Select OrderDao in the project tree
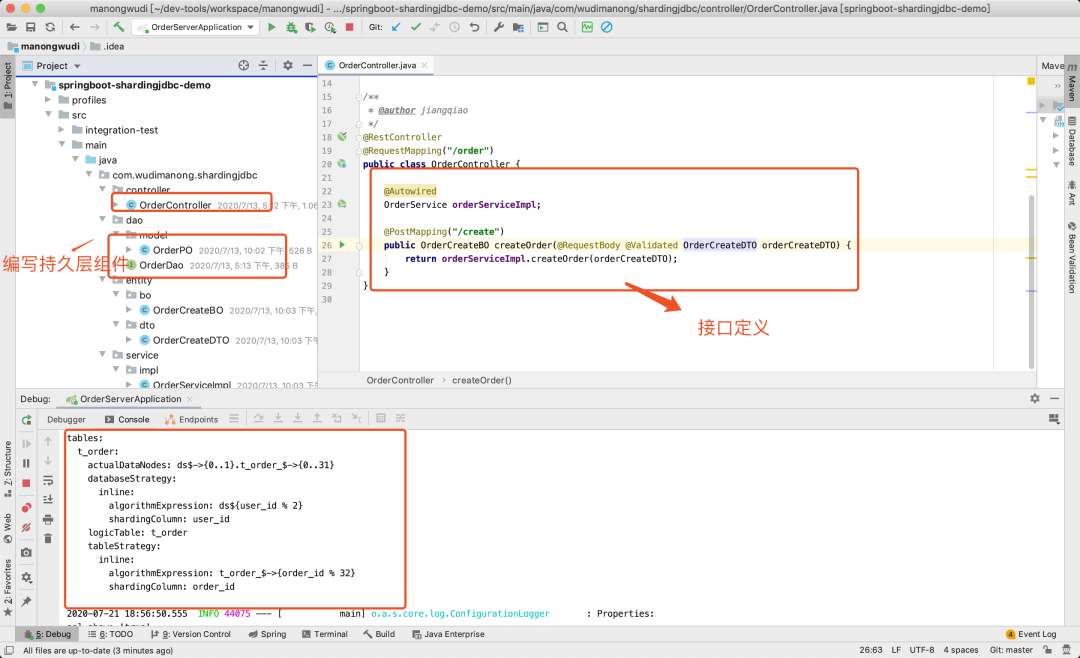 tap(160, 265)
